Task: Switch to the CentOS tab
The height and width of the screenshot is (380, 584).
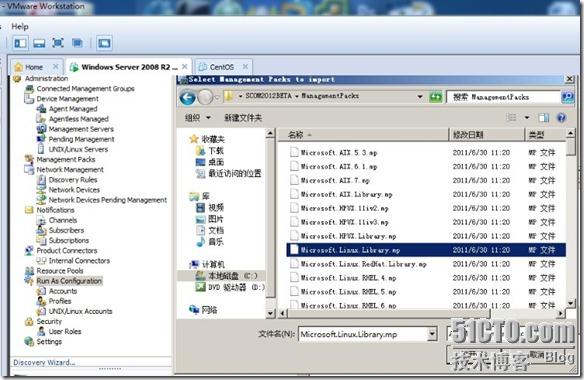Action: point(222,67)
